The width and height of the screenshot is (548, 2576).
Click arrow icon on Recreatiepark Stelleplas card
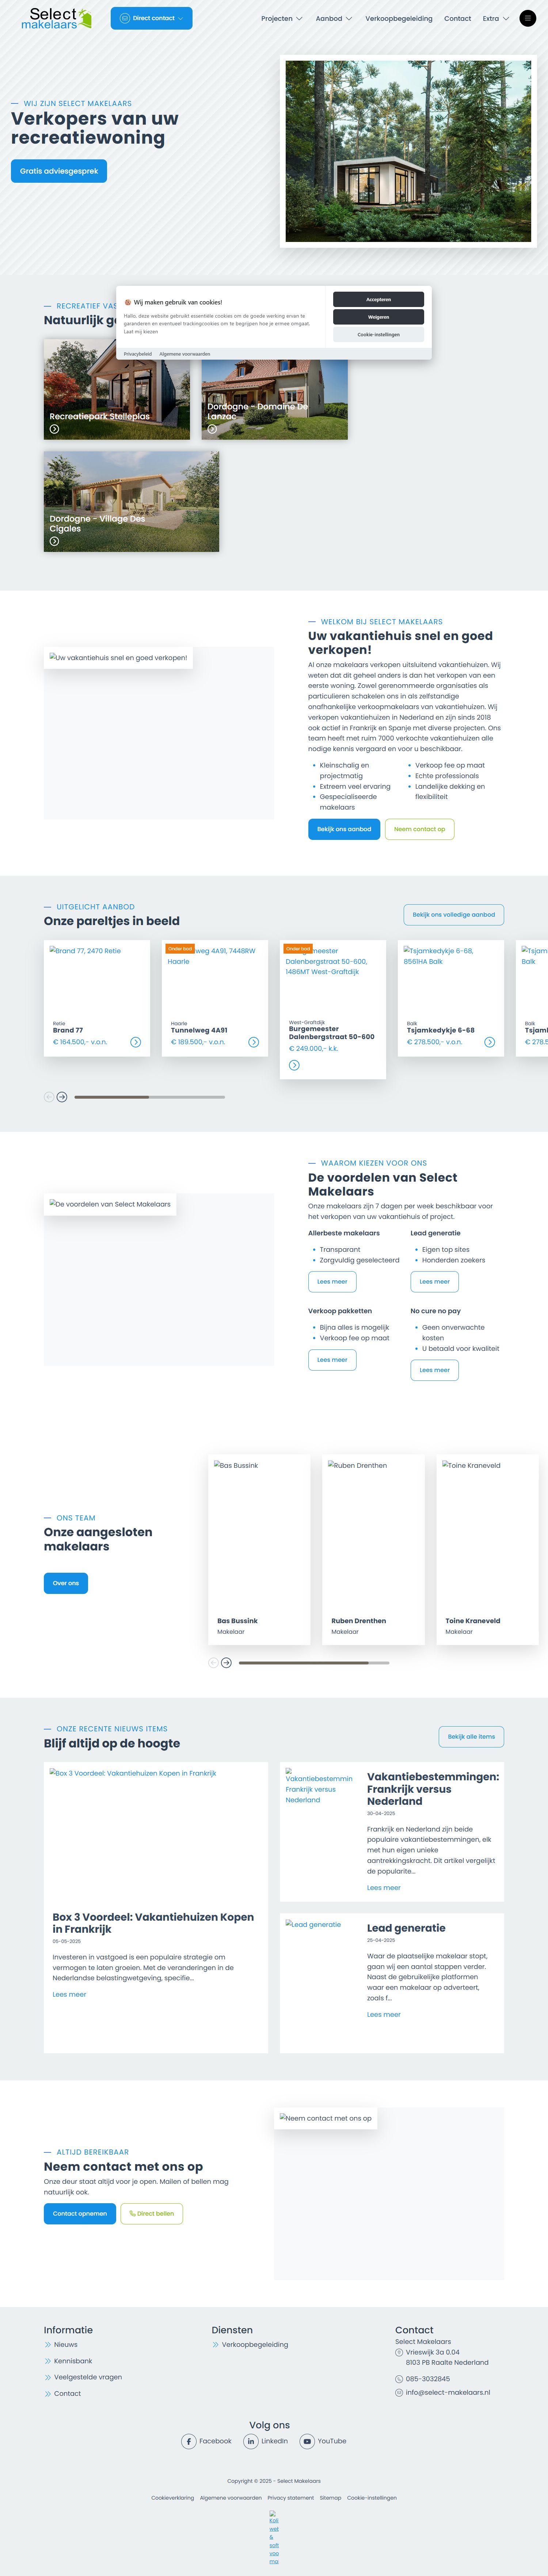tap(54, 429)
